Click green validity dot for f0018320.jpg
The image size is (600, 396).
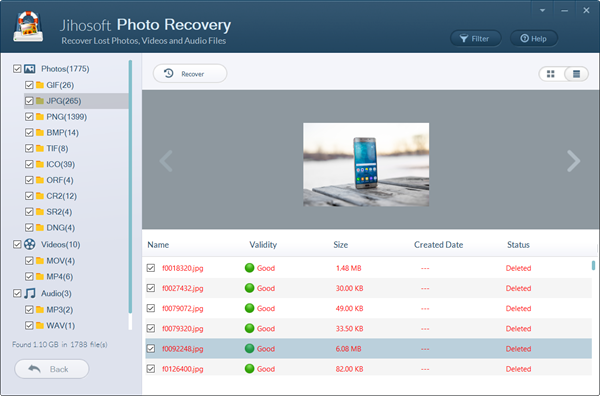249,268
